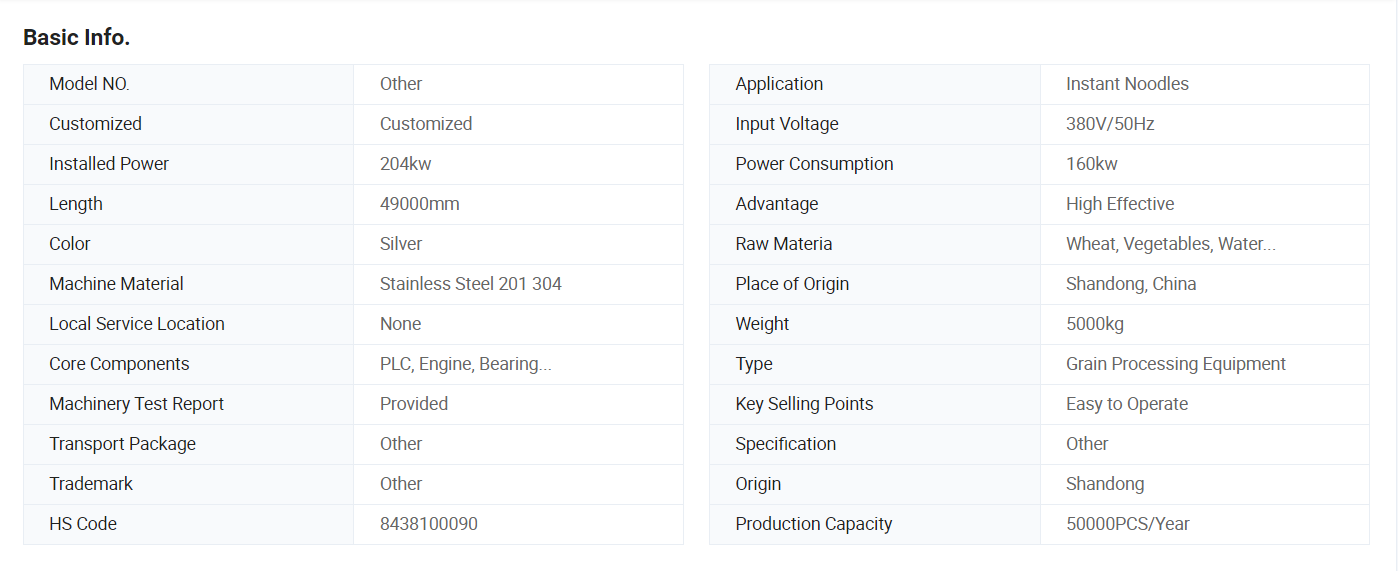The image size is (1398, 571).
Task: Click the 'Instant Noodles' application value
Action: (1127, 84)
